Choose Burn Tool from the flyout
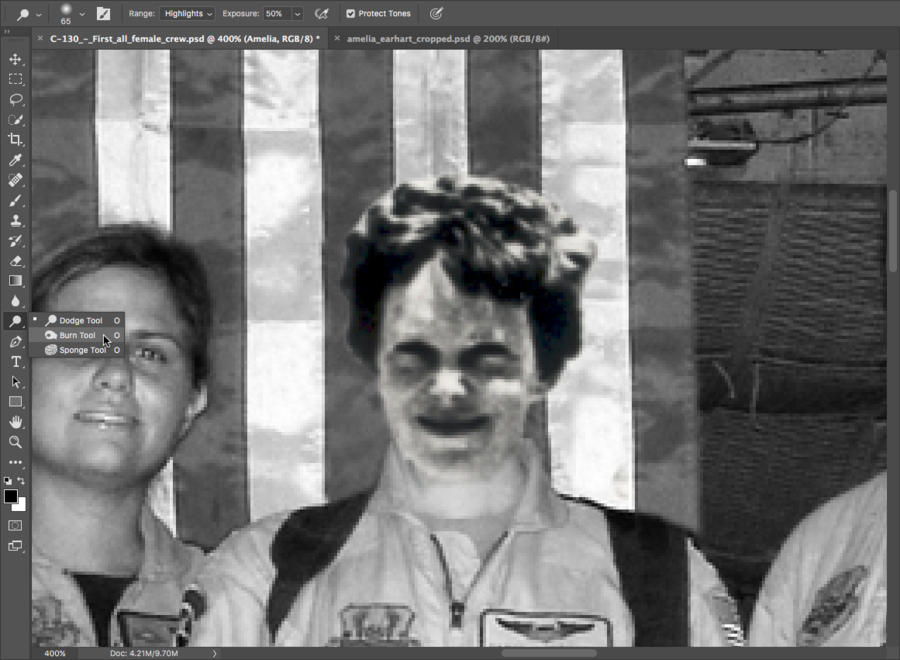900x660 pixels. pos(77,335)
